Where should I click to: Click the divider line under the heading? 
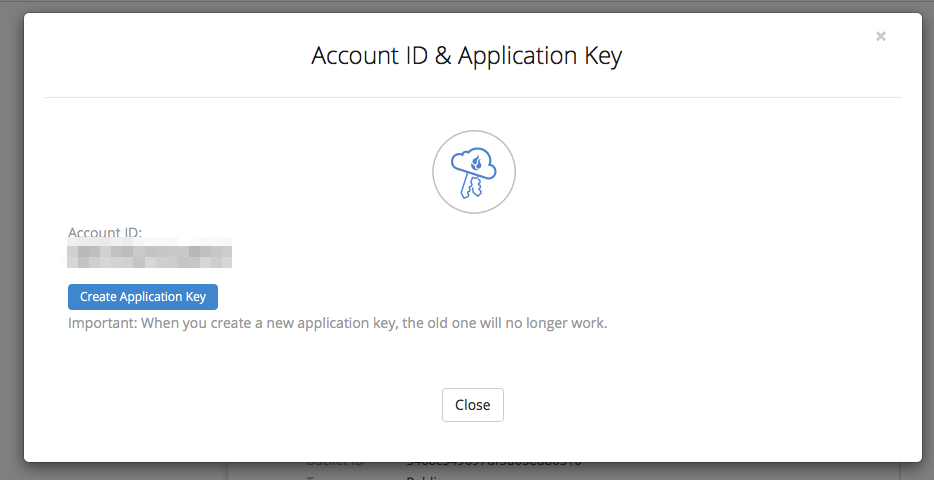point(473,97)
